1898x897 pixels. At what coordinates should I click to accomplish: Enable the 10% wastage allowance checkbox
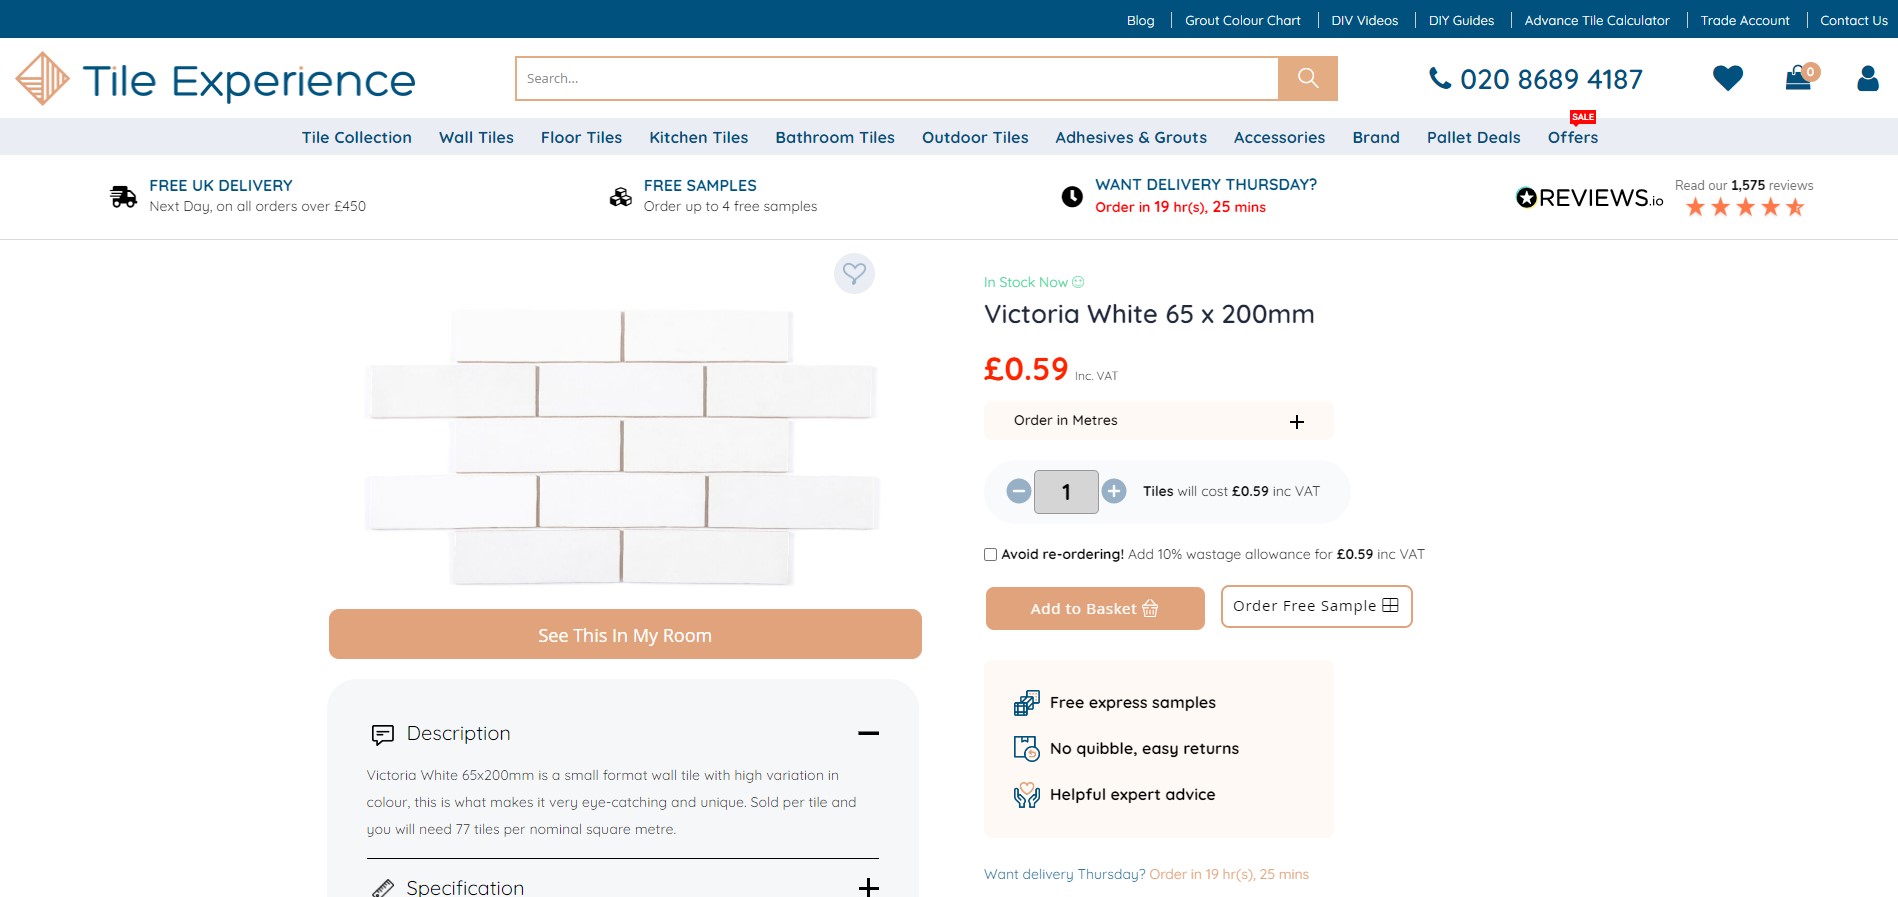point(991,554)
